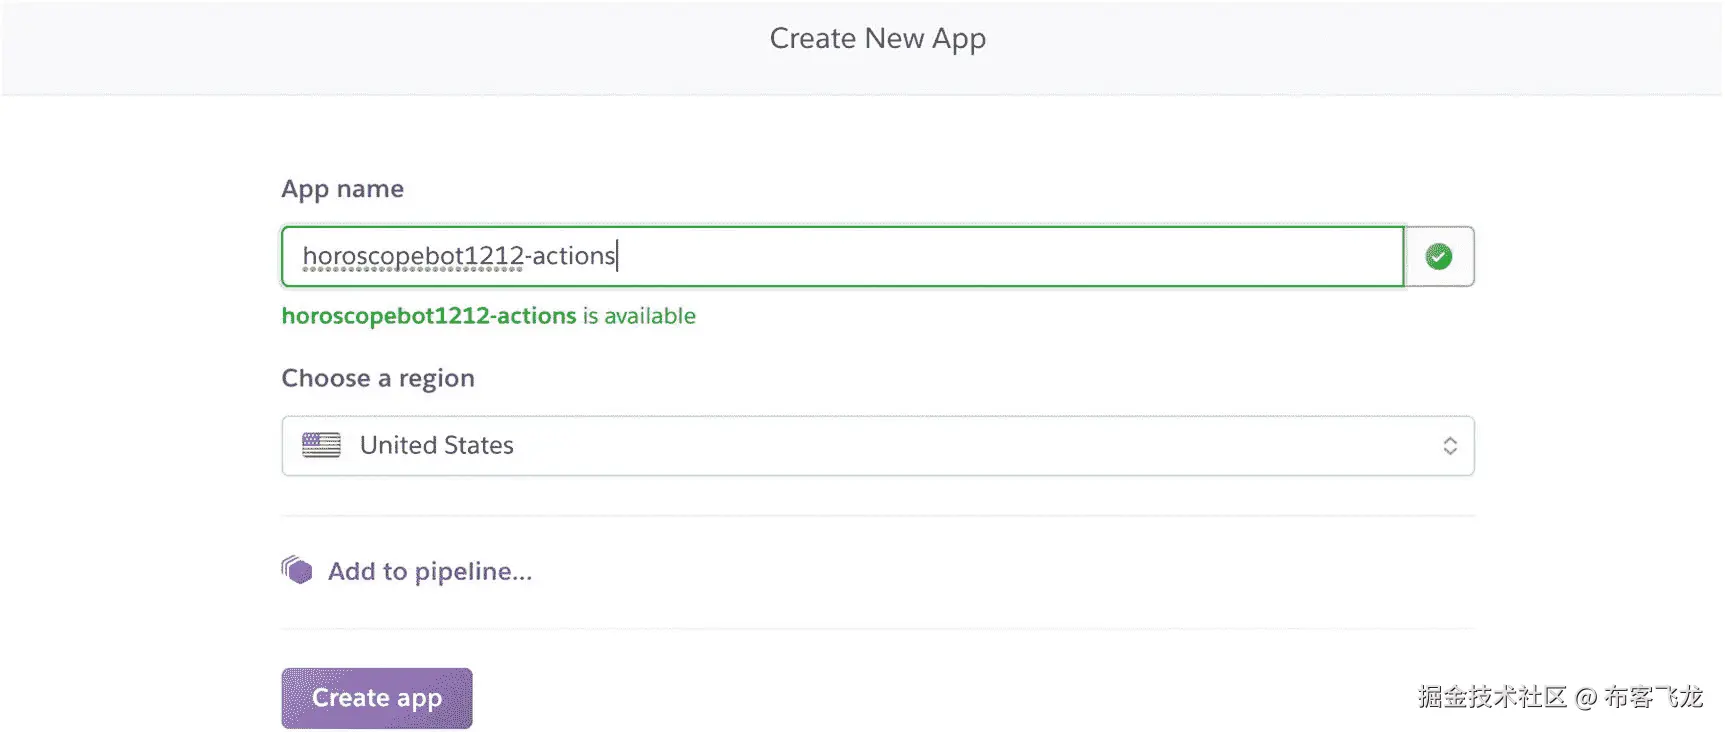Click the purple pipeline hexagon icon
This screenshot has width=1725, height=732.
tap(297, 570)
